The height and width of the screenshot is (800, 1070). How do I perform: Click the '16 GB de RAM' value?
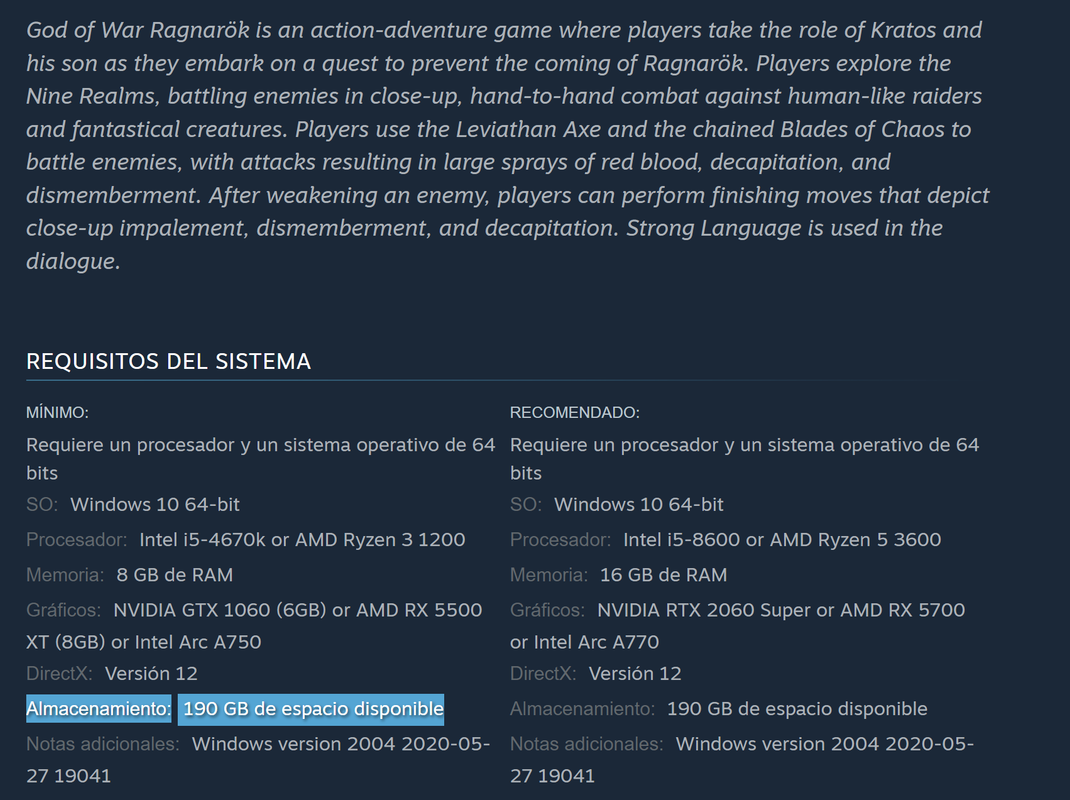click(663, 575)
